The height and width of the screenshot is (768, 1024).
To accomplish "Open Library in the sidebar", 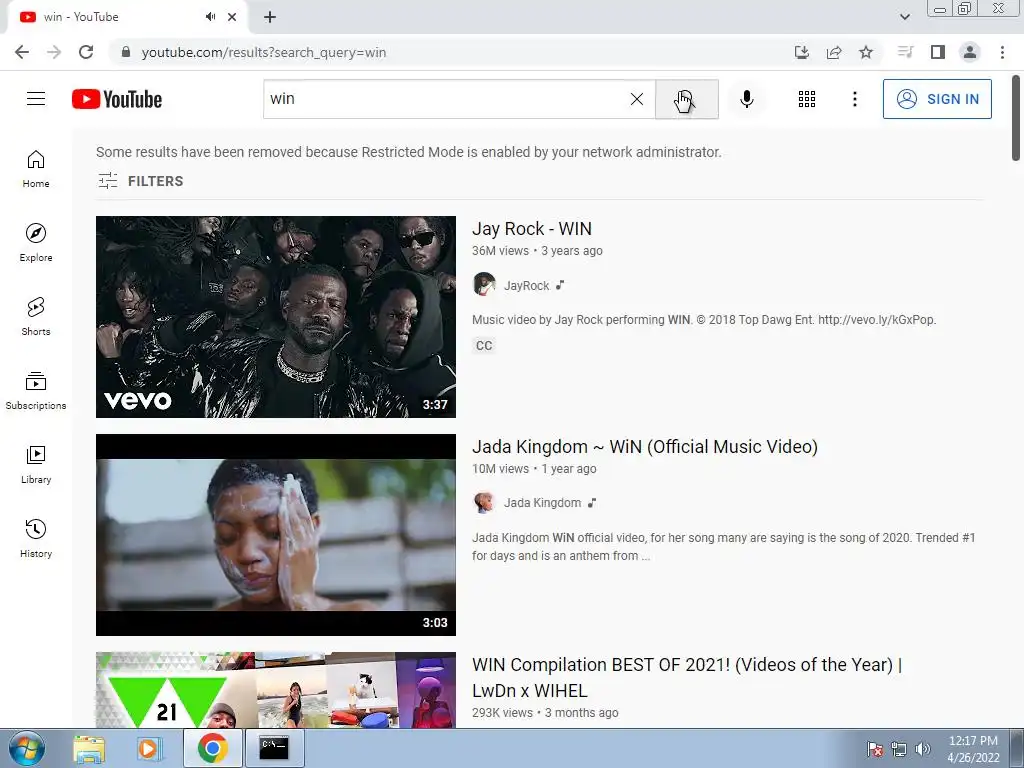I will pos(36,464).
